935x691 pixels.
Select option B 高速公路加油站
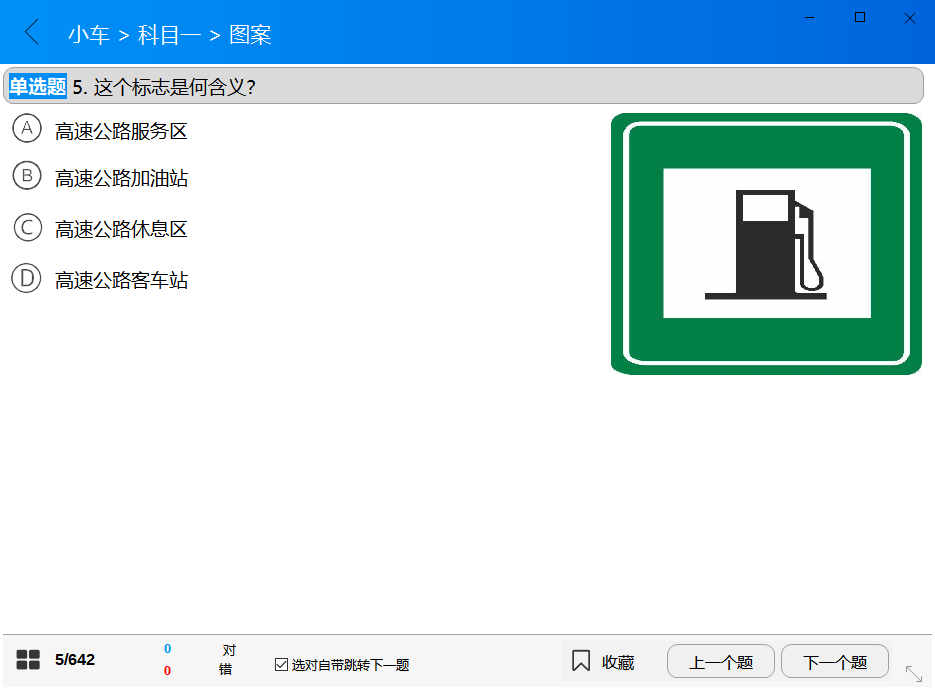click(27, 177)
